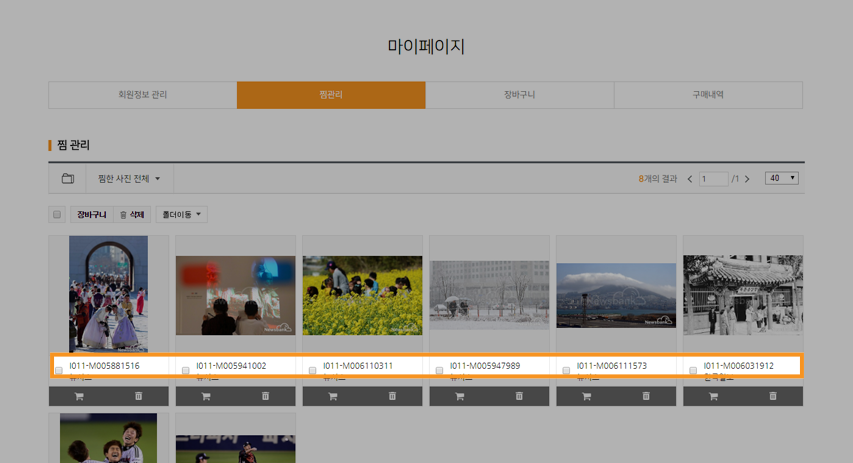Click the folder icon beside 찜한 사진 전체
853x463 pixels.
coord(67,178)
